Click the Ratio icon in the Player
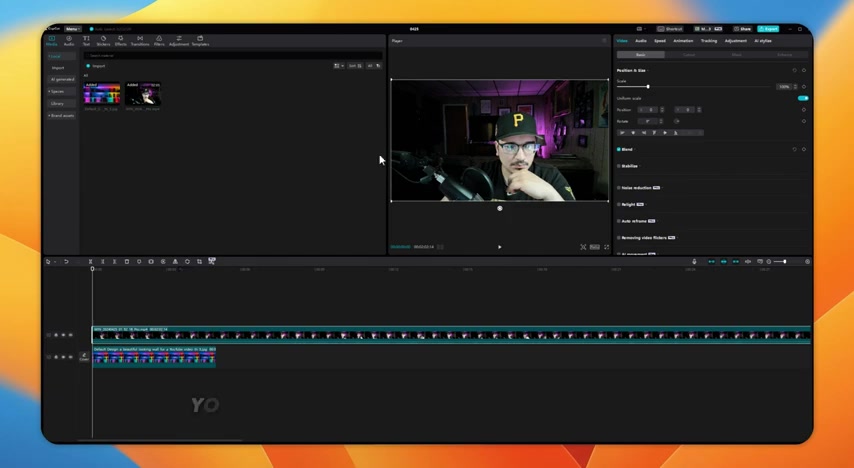 tap(595, 247)
